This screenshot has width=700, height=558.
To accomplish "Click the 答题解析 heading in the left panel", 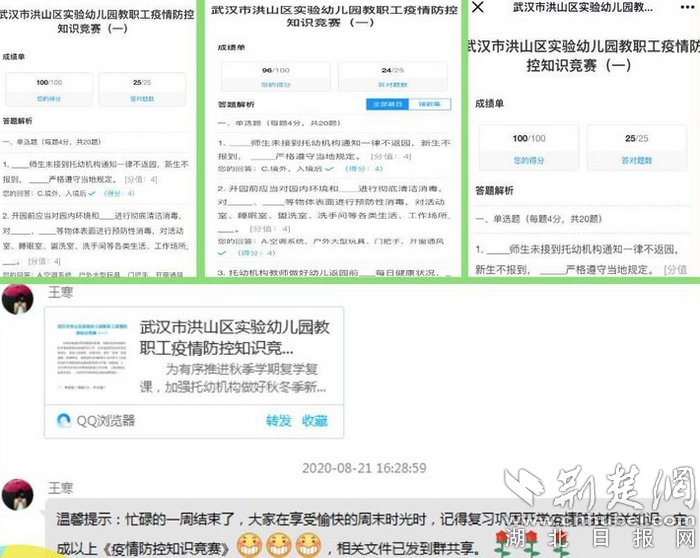I will 17,121.
